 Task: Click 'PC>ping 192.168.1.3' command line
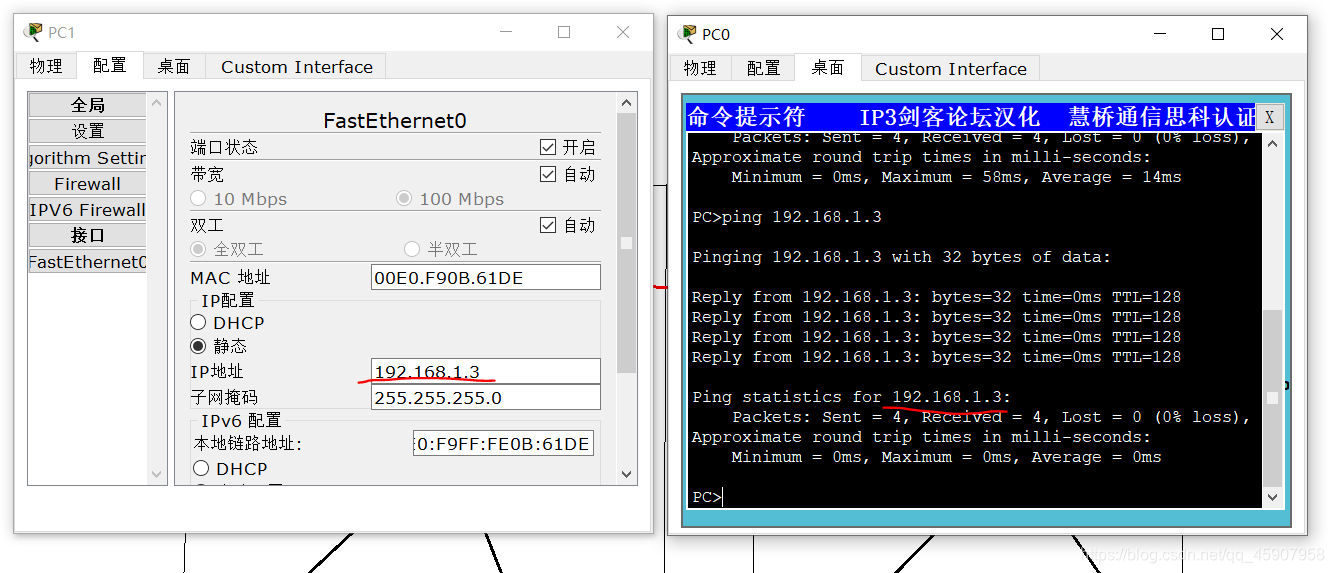click(x=787, y=217)
